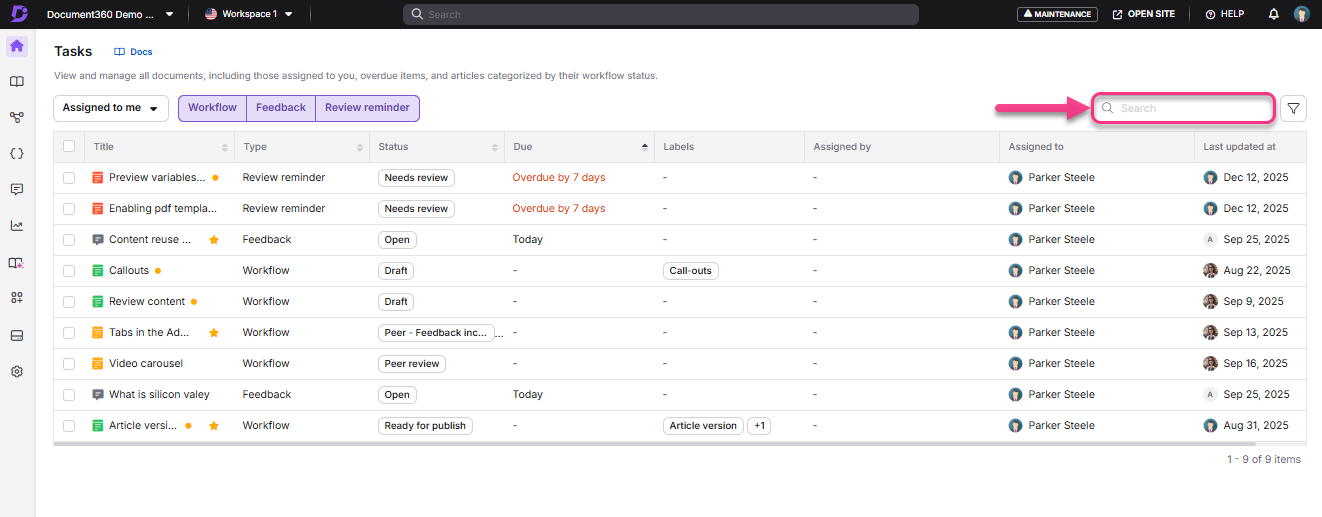Image resolution: width=1322 pixels, height=517 pixels.
Task: Click the global Search bar at top
Action: [660, 14]
